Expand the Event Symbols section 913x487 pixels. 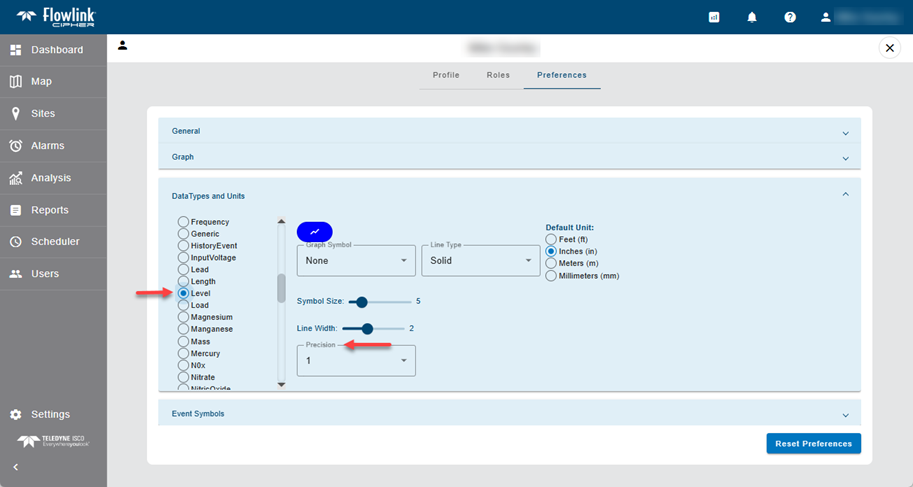click(x=509, y=413)
